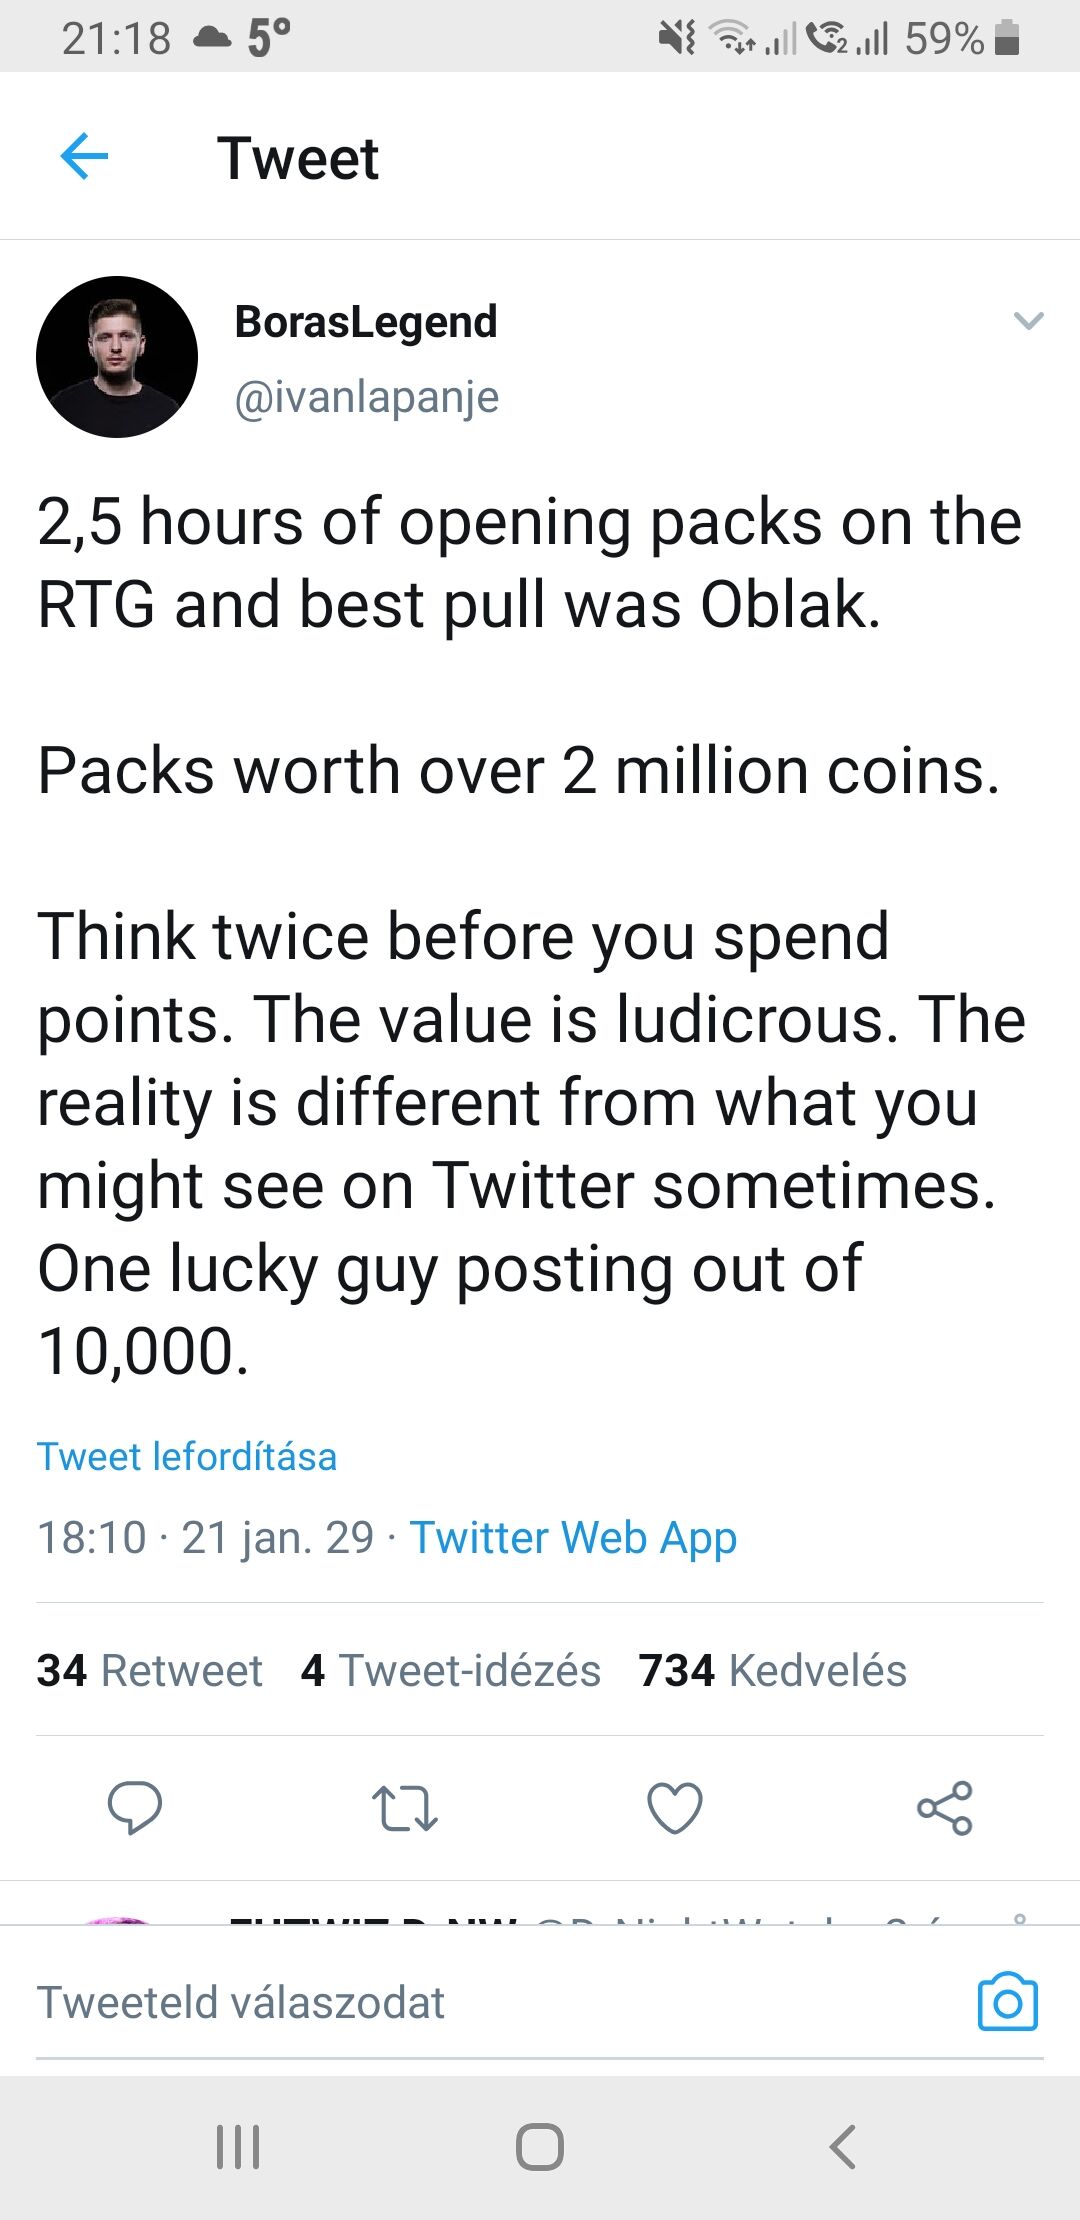Open @ivanlapanje handle
Screen dimensions: 1080x2220
(366, 397)
